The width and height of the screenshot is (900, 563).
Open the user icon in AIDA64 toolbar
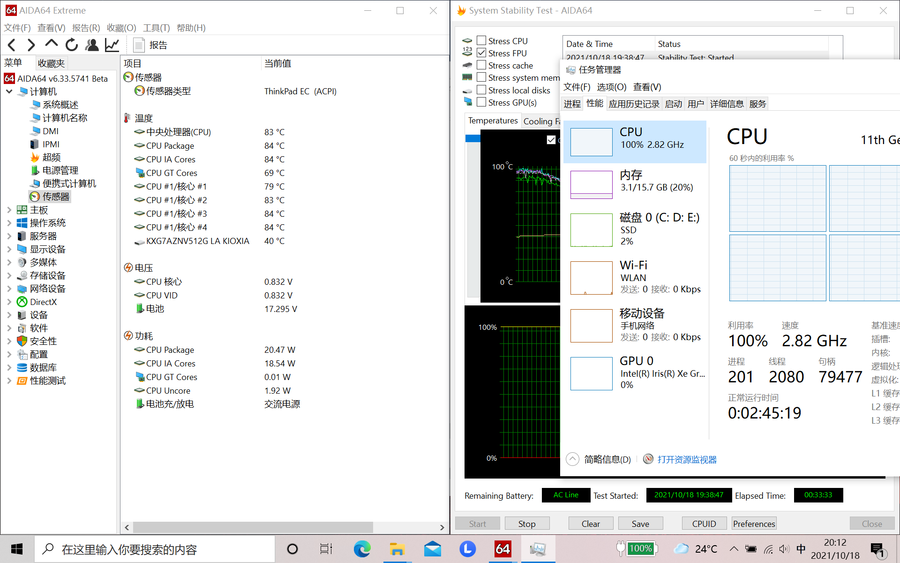click(x=92, y=45)
